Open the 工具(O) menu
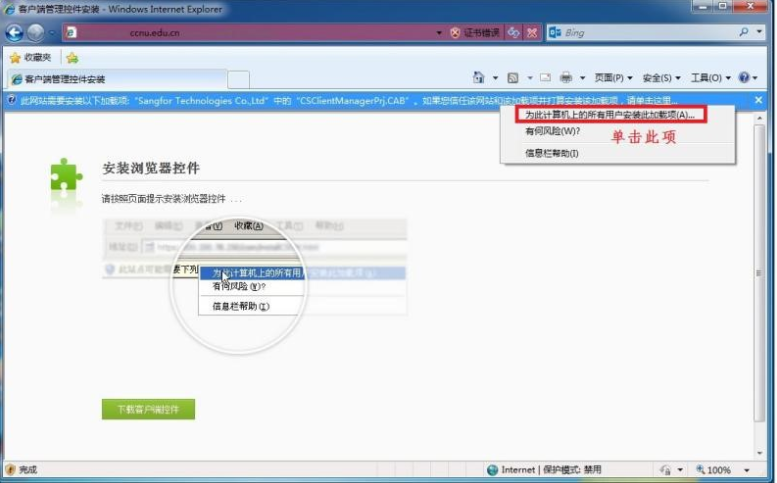Image resolution: width=777 pixels, height=483 pixels. pos(710,78)
